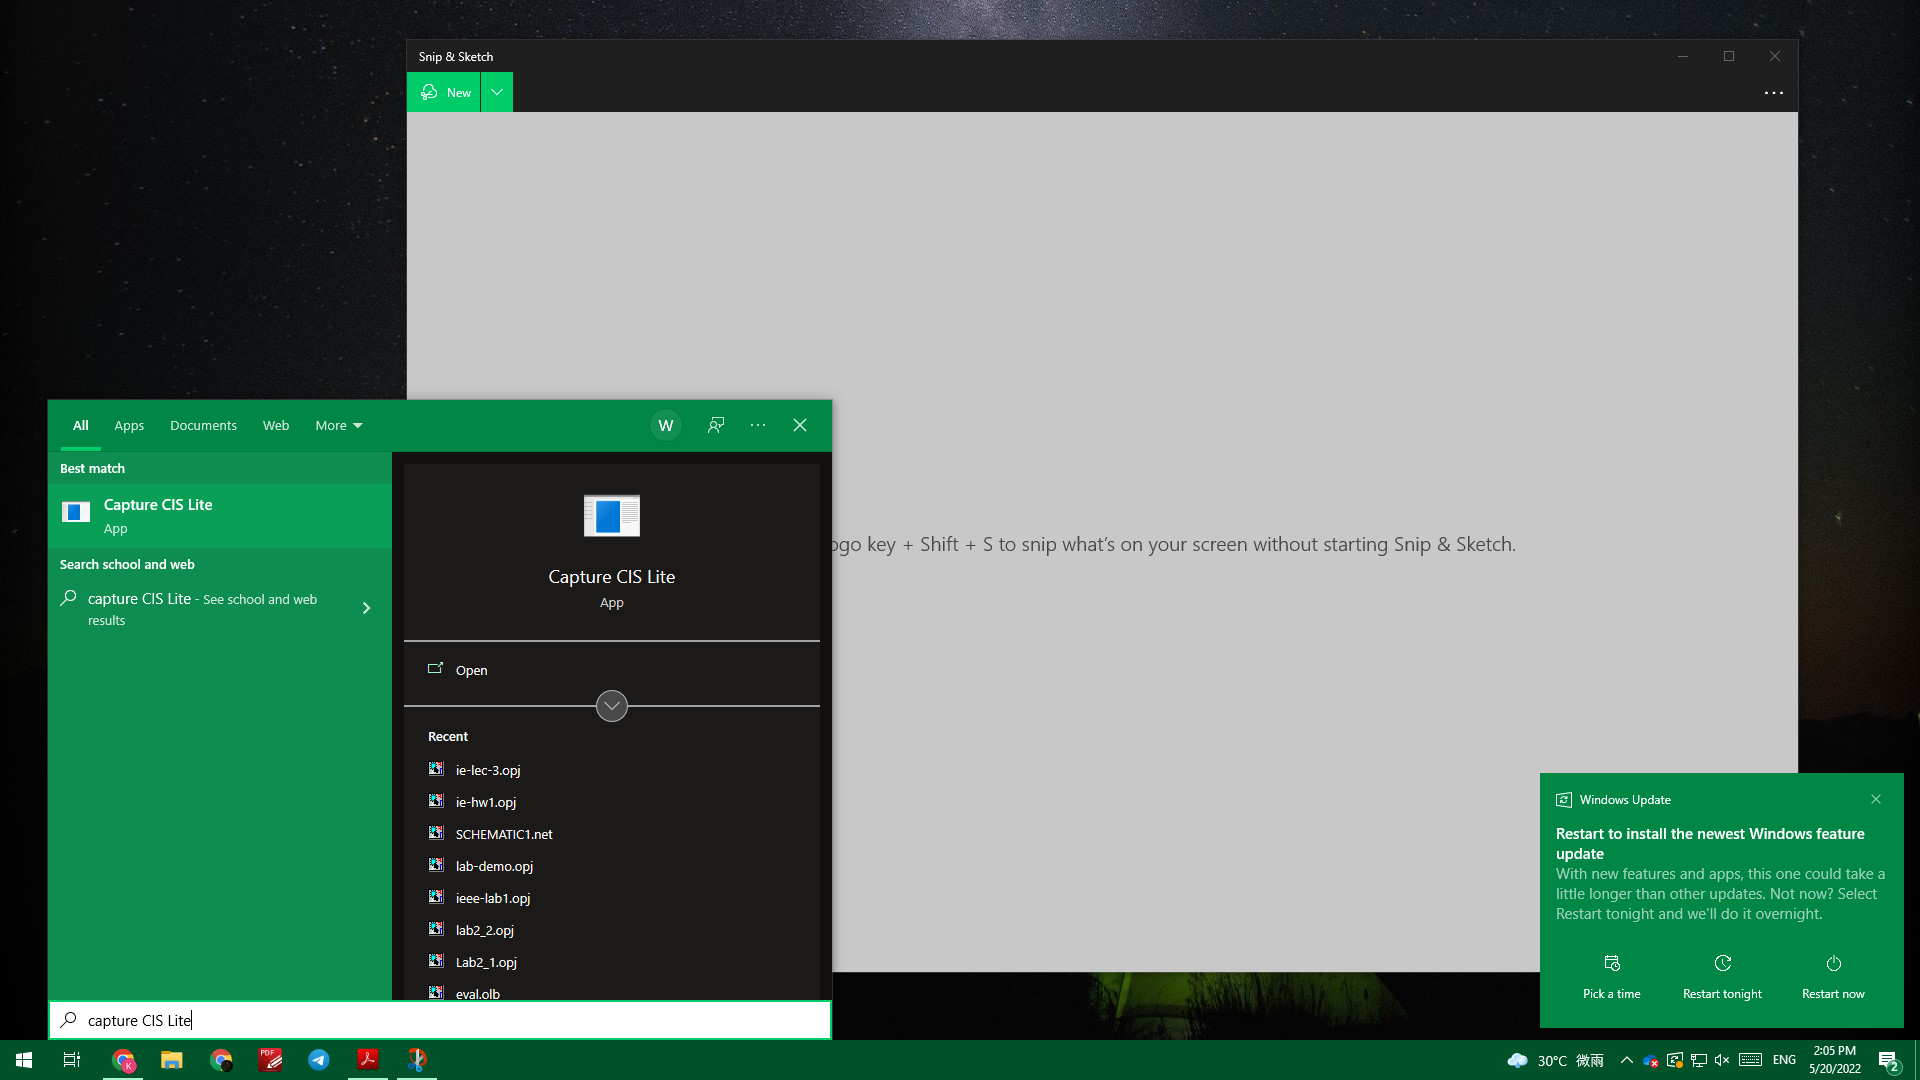Open the New snip delay dropdown arrow
1920x1080 pixels.
(x=497, y=92)
